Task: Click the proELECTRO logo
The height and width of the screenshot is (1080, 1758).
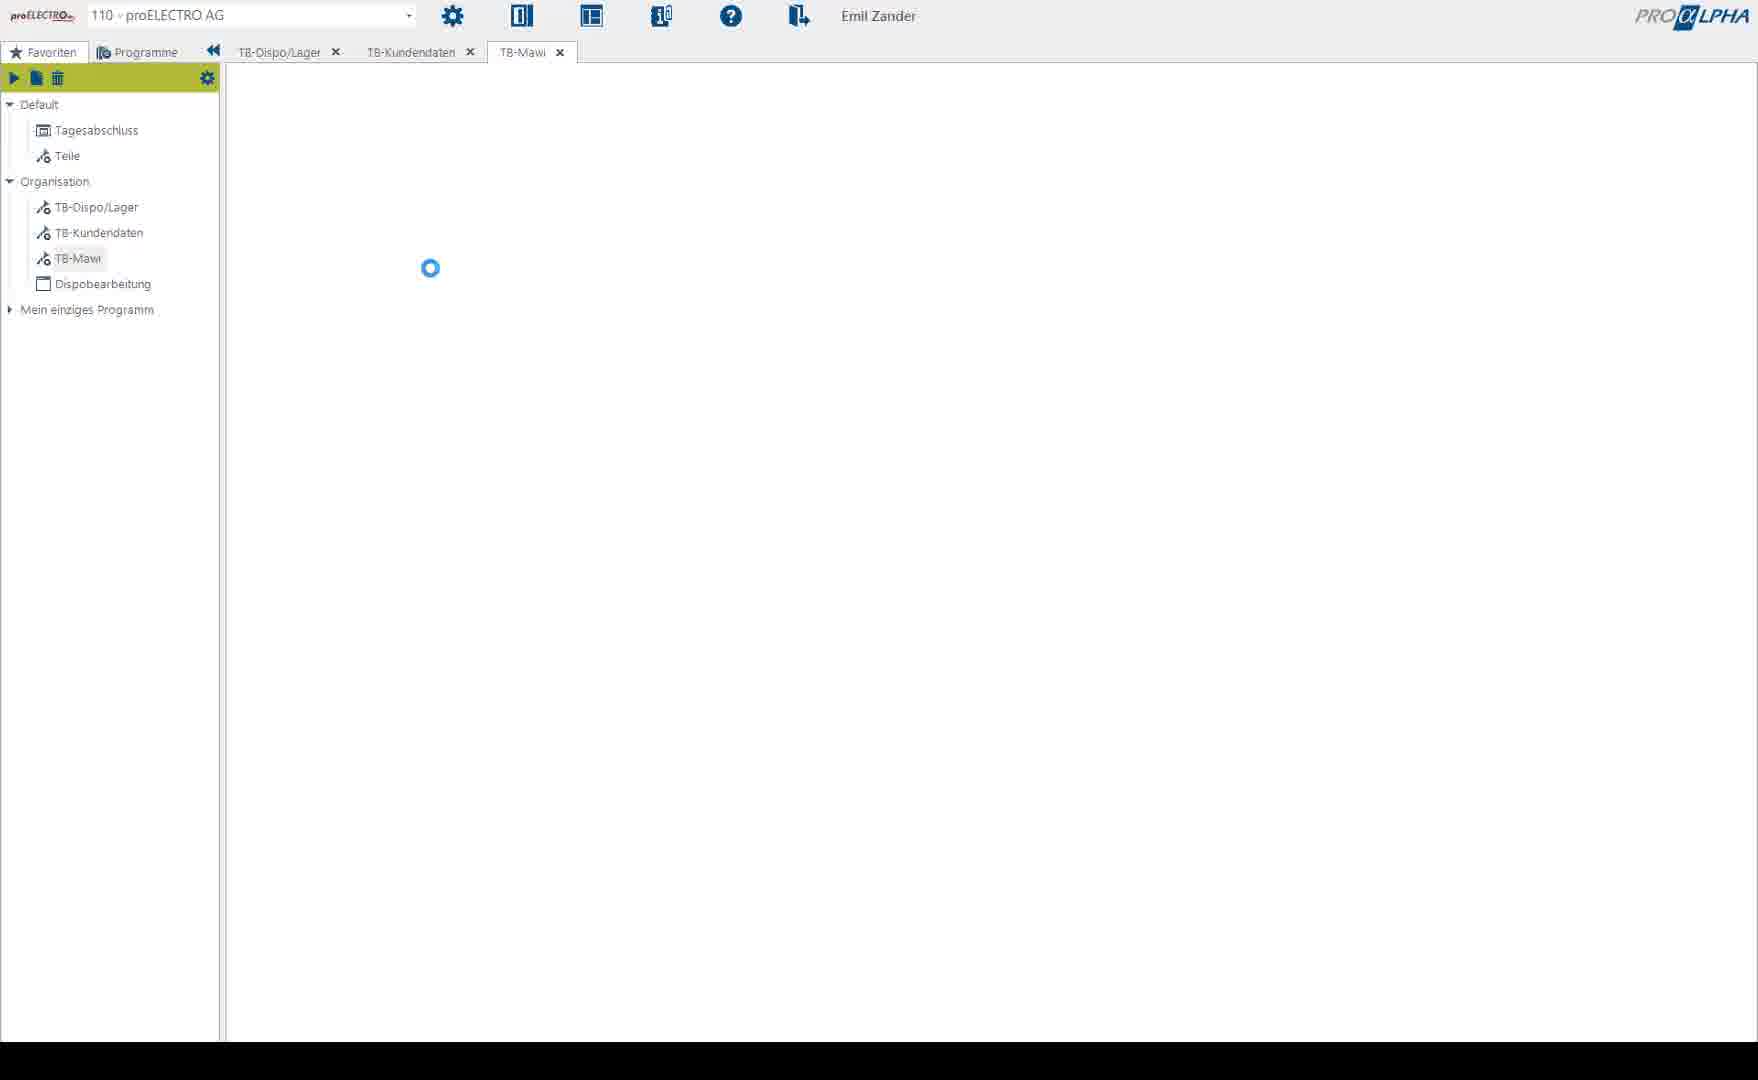Action: tap(42, 16)
